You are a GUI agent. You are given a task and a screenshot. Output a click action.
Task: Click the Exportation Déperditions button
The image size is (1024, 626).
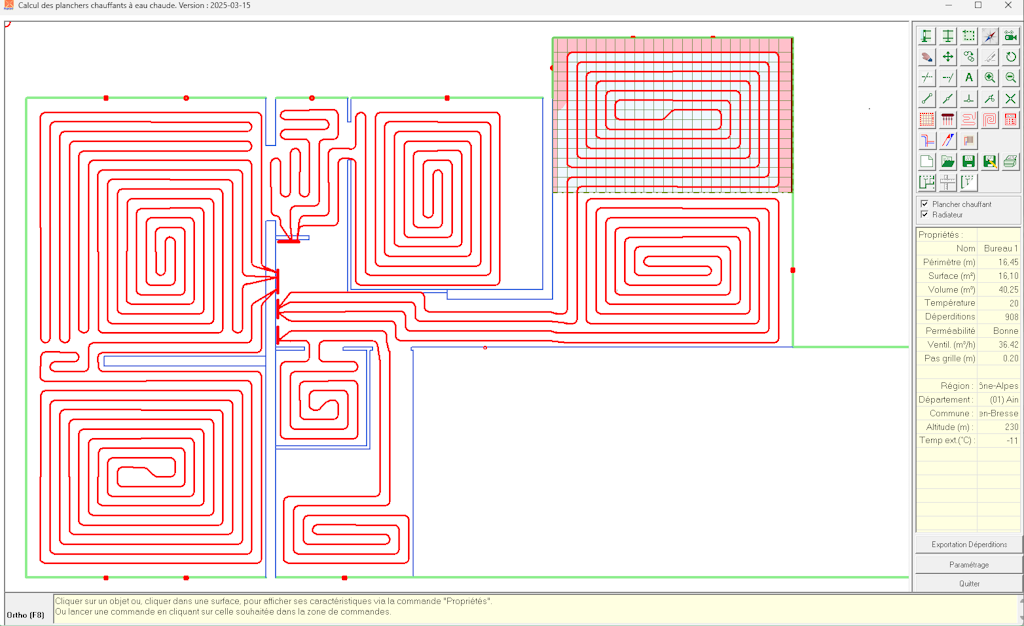tap(968, 544)
